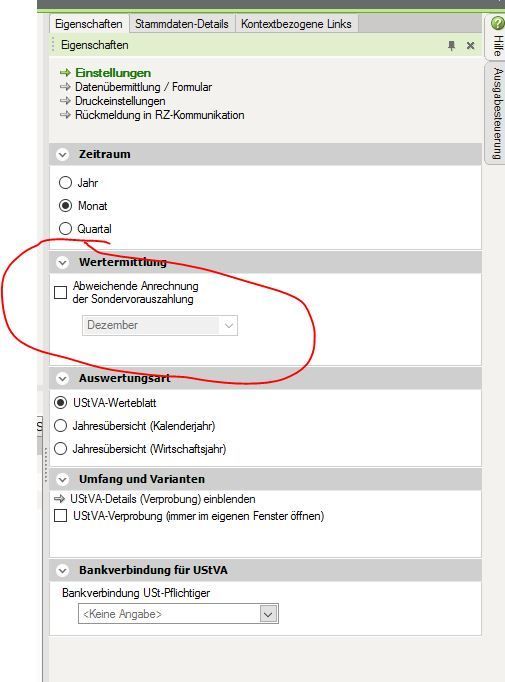Collapse the Zeitraum section chevron

tap(63, 154)
